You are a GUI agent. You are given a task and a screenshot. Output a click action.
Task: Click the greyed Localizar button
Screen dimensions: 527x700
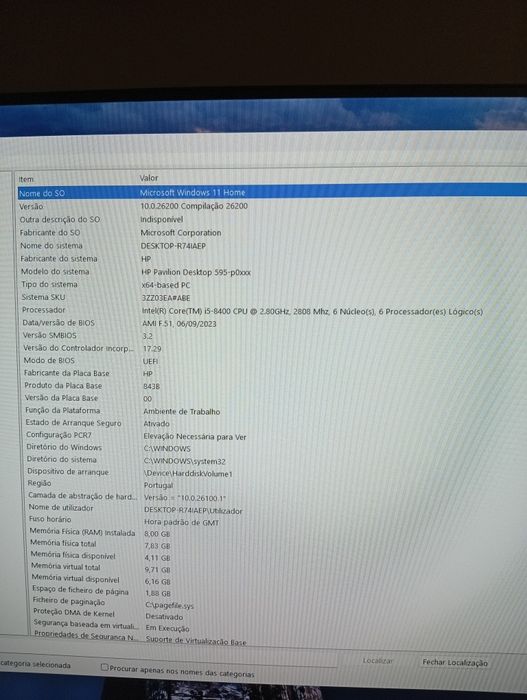[x=378, y=661]
